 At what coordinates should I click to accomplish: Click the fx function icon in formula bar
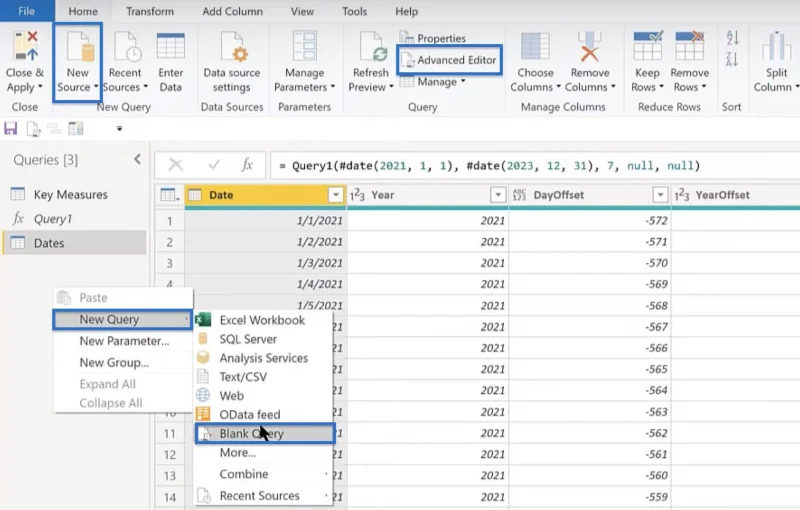click(x=247, y=165)
